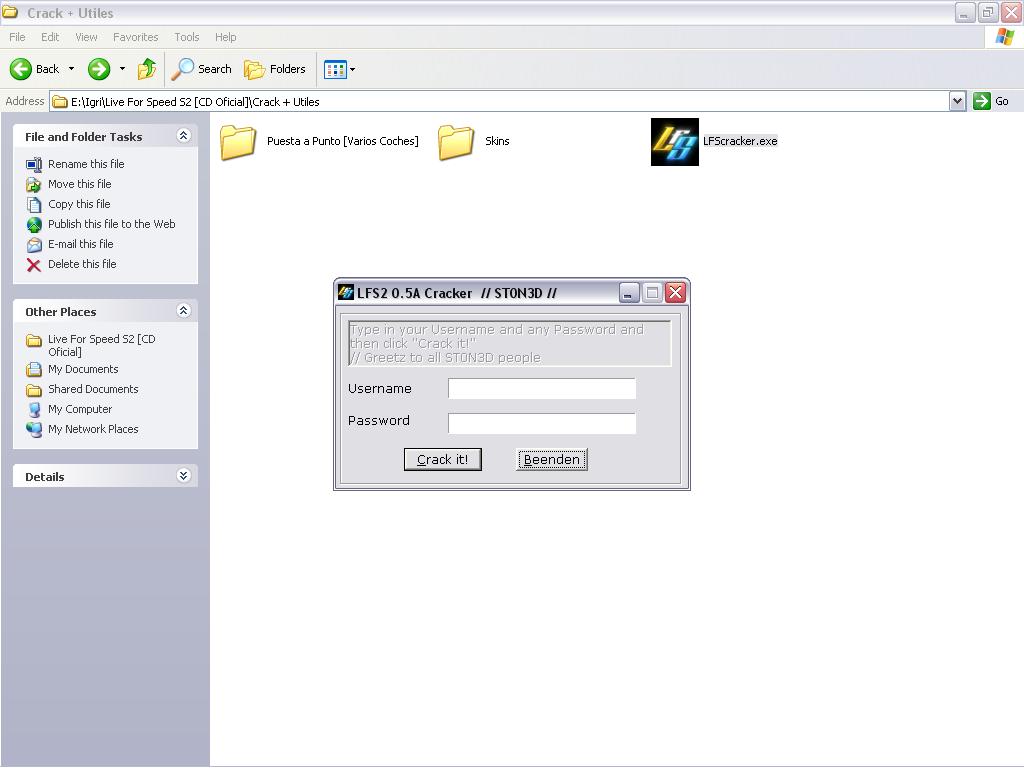Click the Rename this file icon
Viewport: 1024px width, 768px height.
[x=34, y=165]
